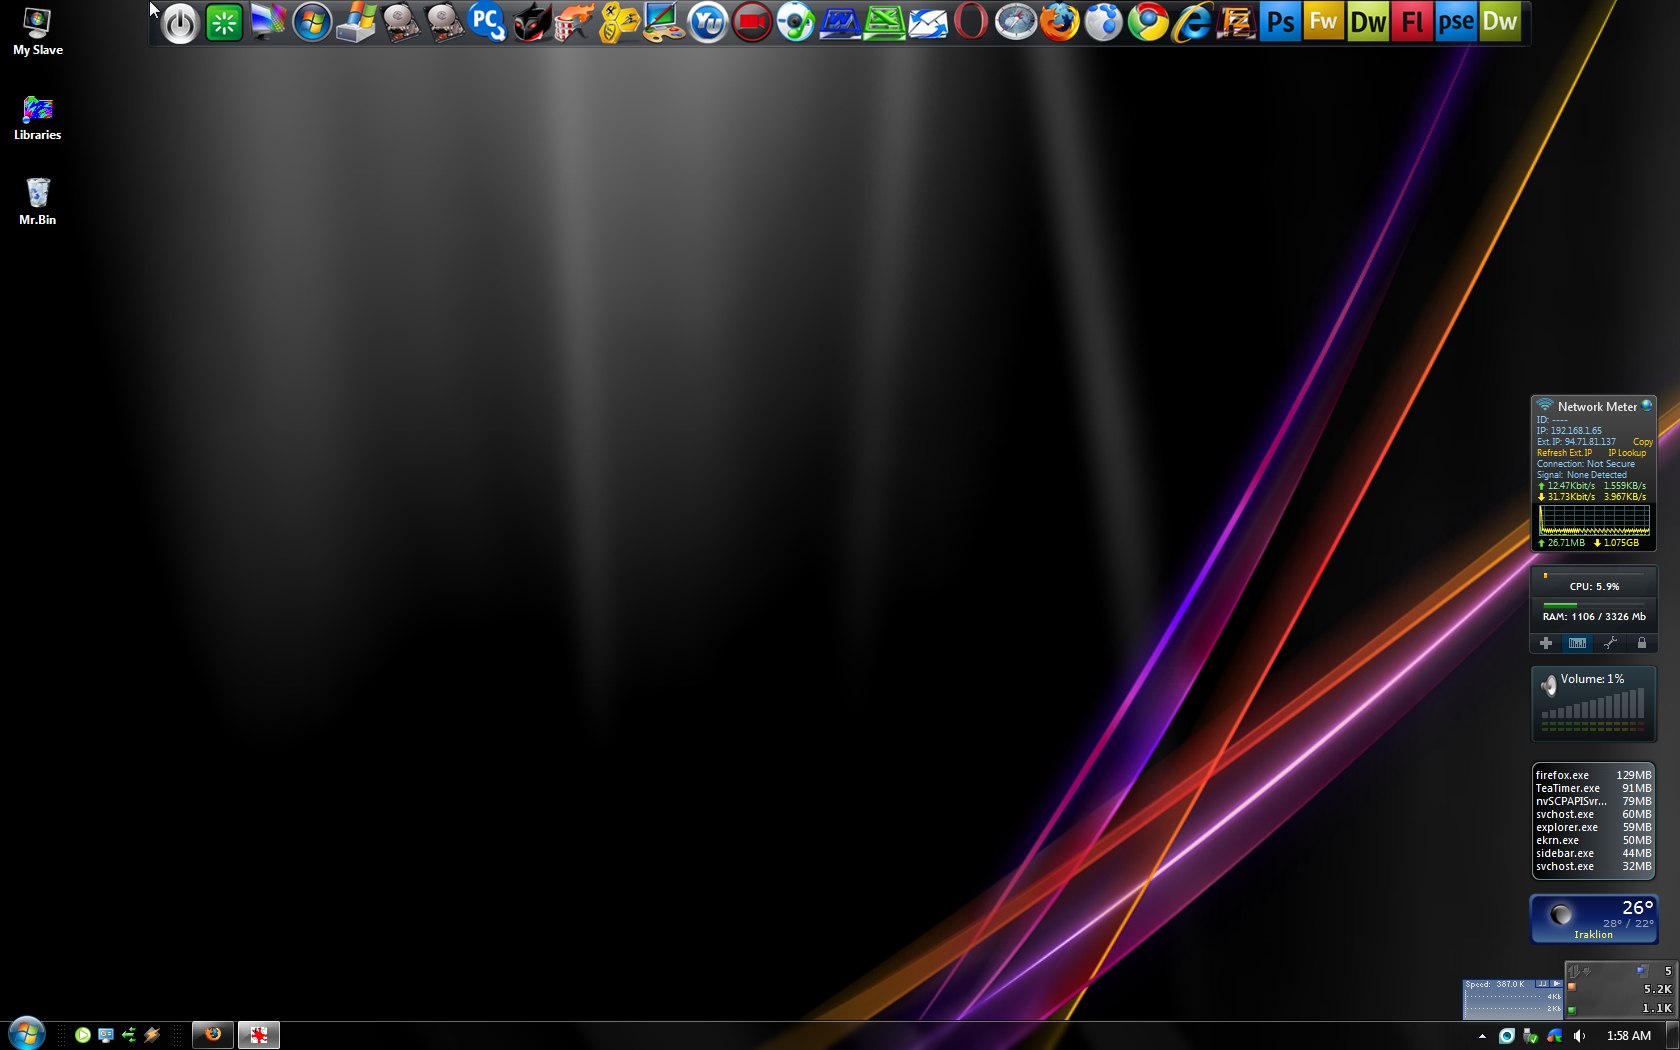Toggle the graph view button in CPU gadget
This screenshot has width=1680, height=1050.
pyautogui.click(x=1577, y=643)
